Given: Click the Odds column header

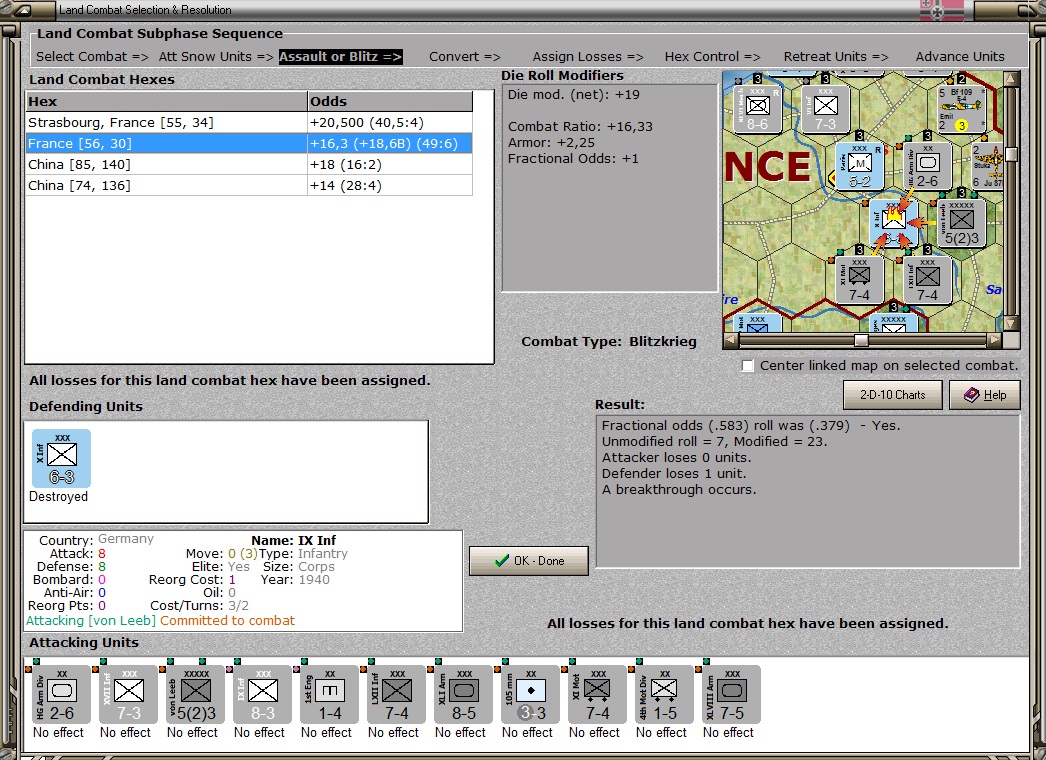Looking at the screenshot, I should click(390, 101).
